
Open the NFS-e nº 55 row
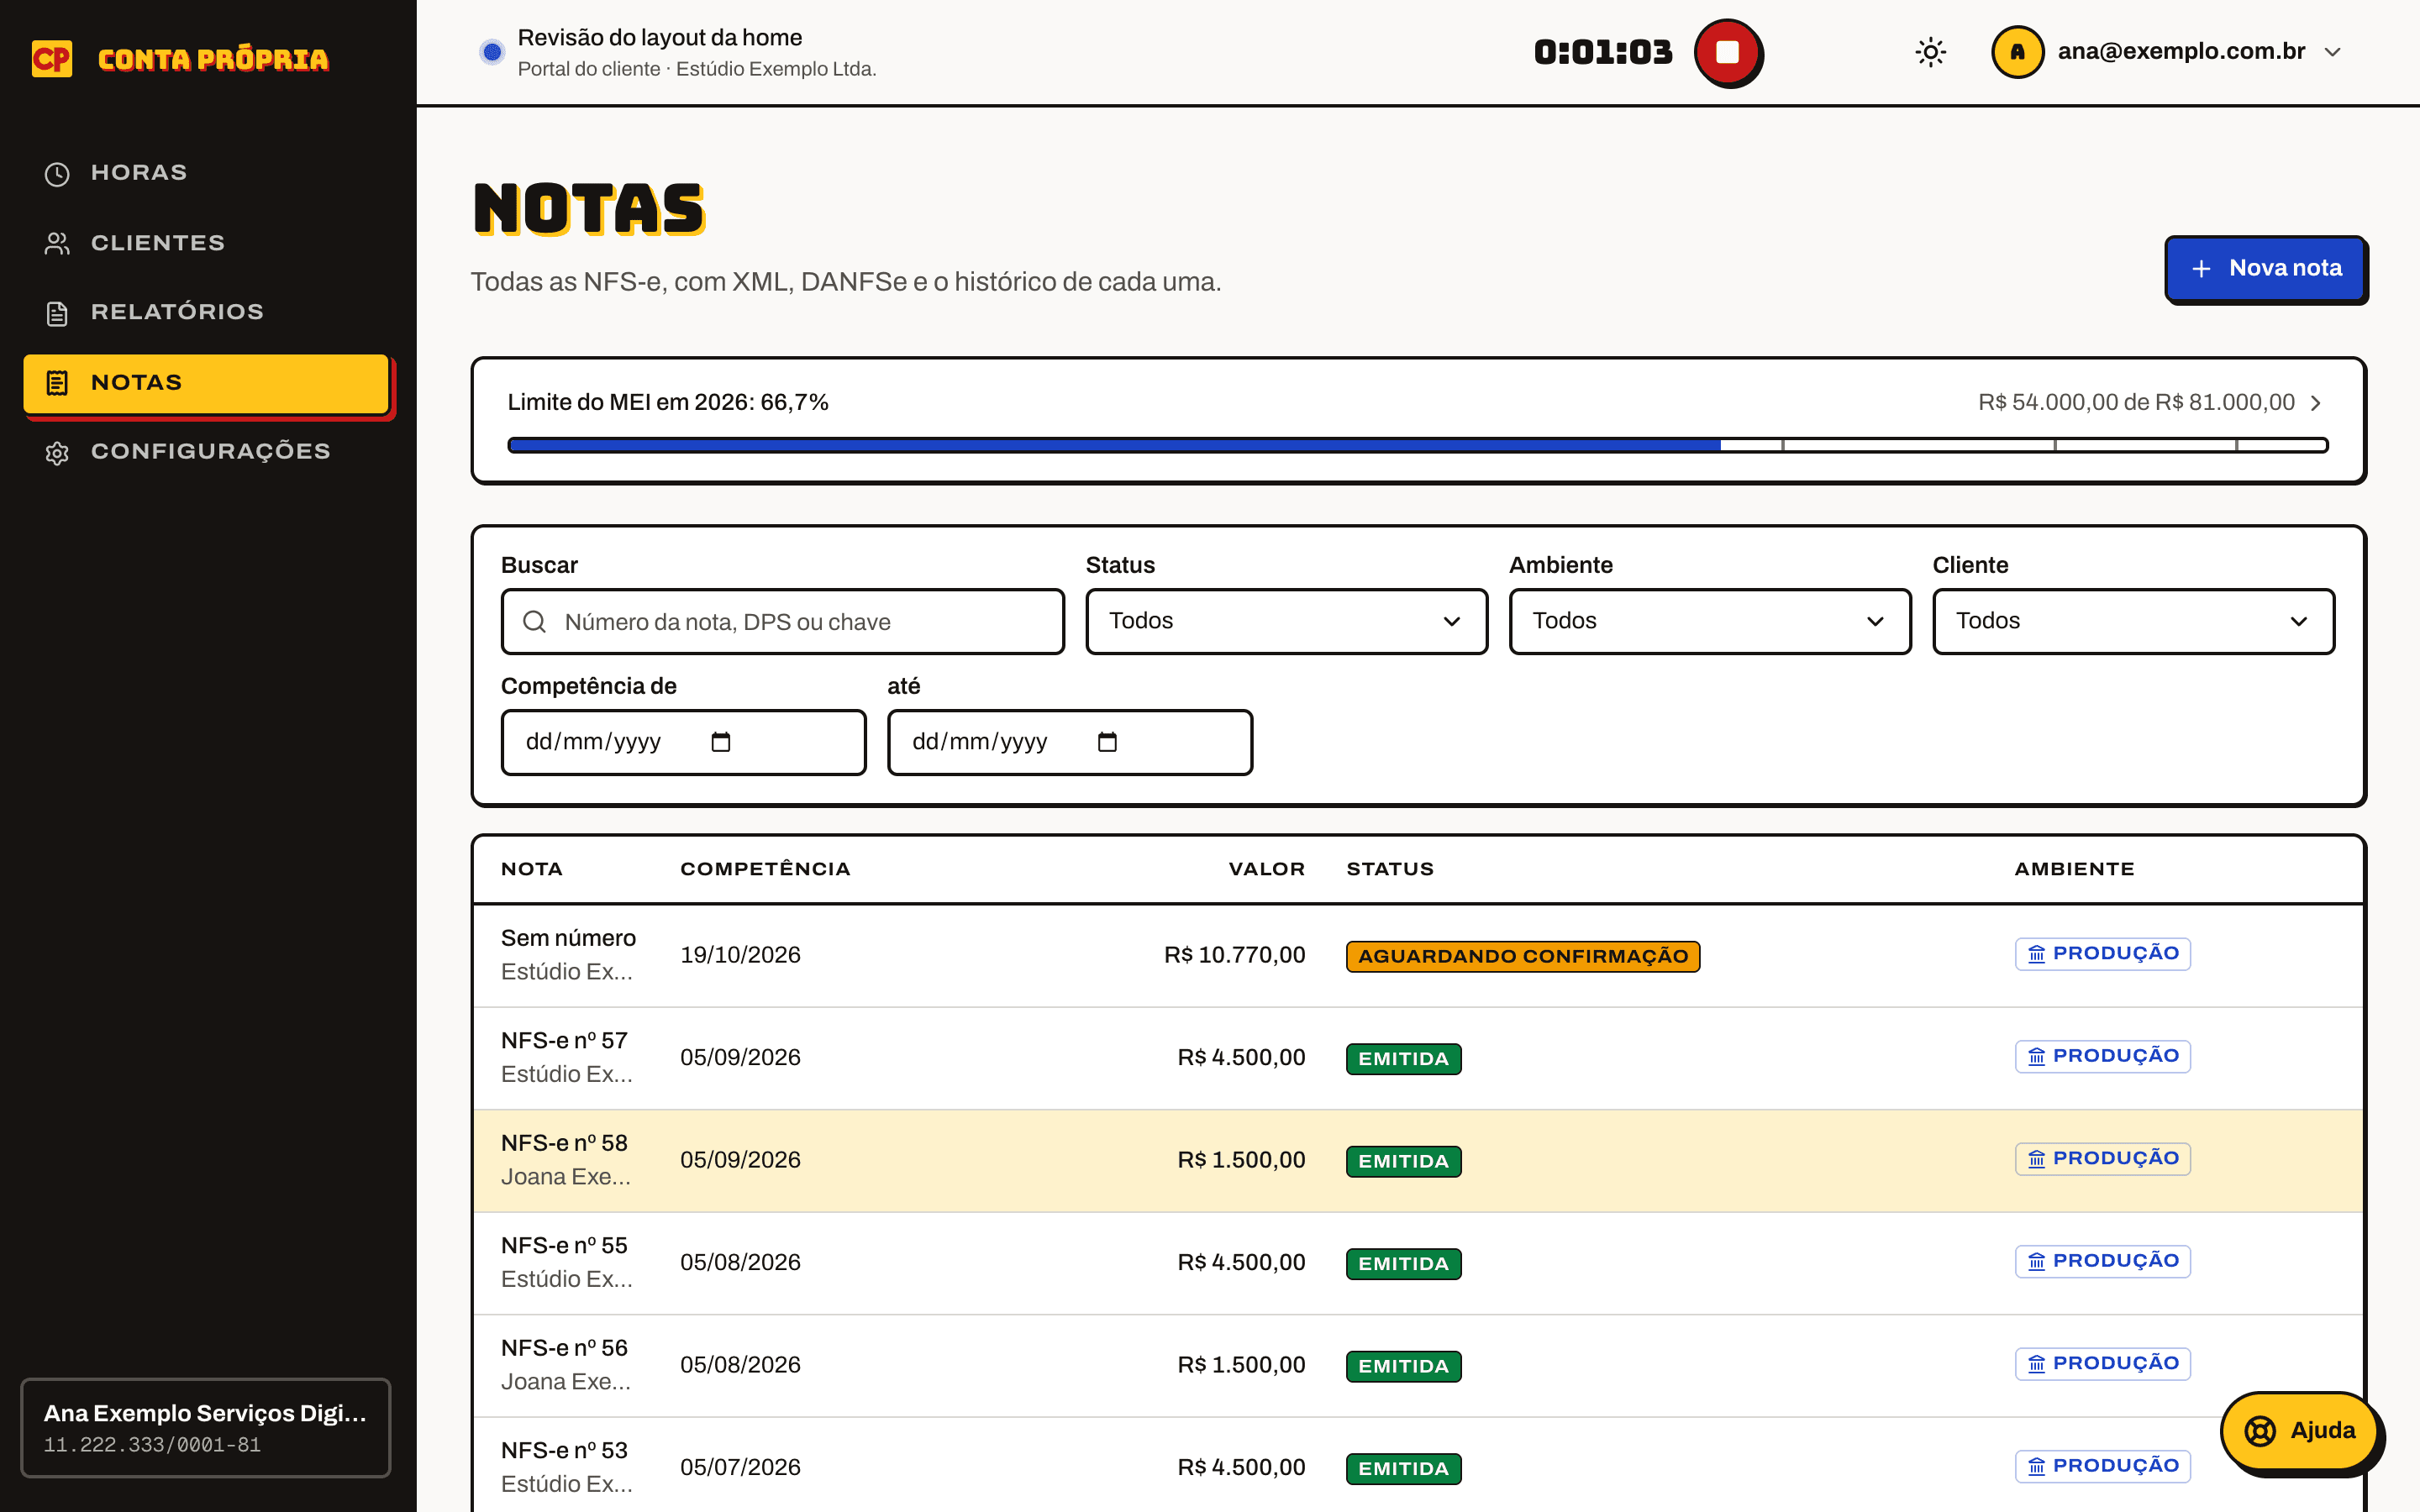(x=1418, y=1263)
